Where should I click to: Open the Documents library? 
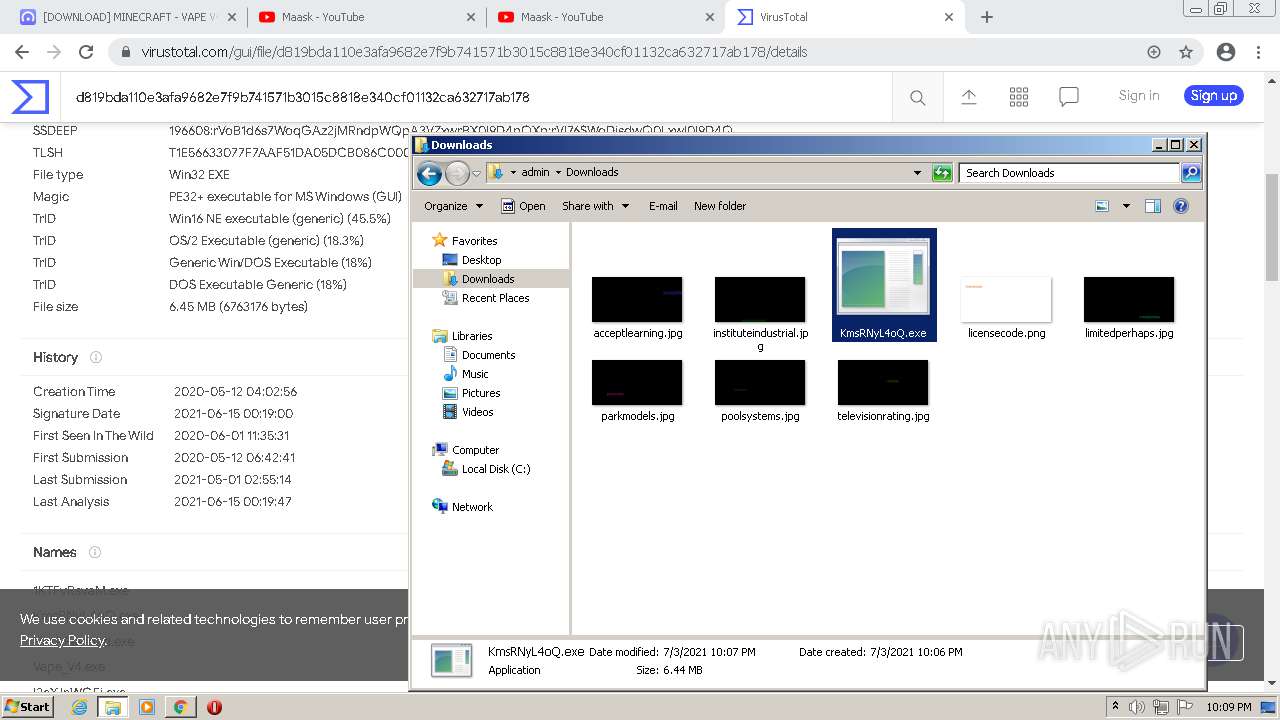coord(488,355)
